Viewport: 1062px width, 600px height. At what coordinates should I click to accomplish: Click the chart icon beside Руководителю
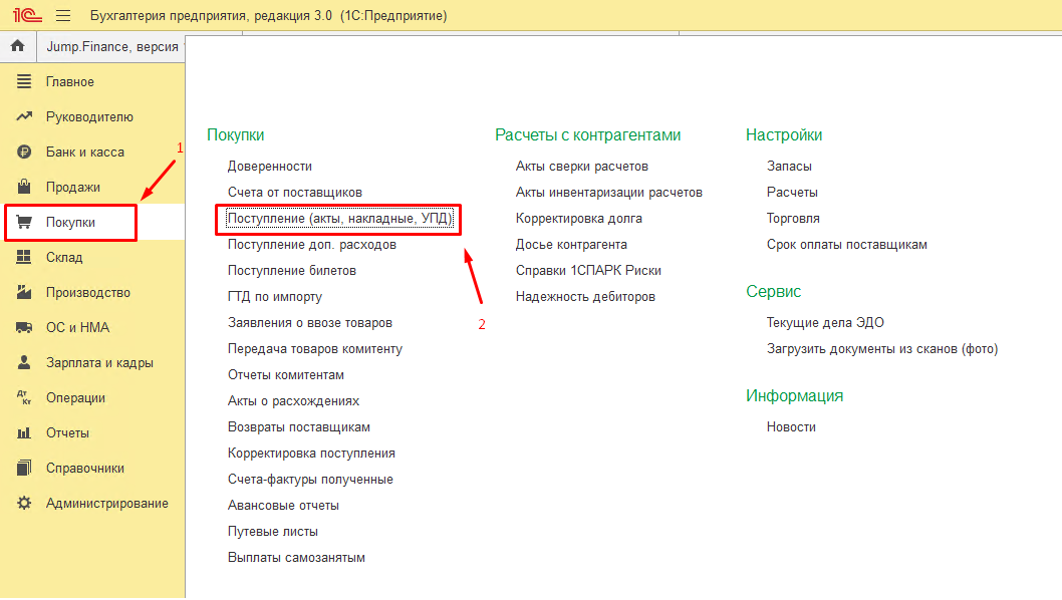(25, 117)
